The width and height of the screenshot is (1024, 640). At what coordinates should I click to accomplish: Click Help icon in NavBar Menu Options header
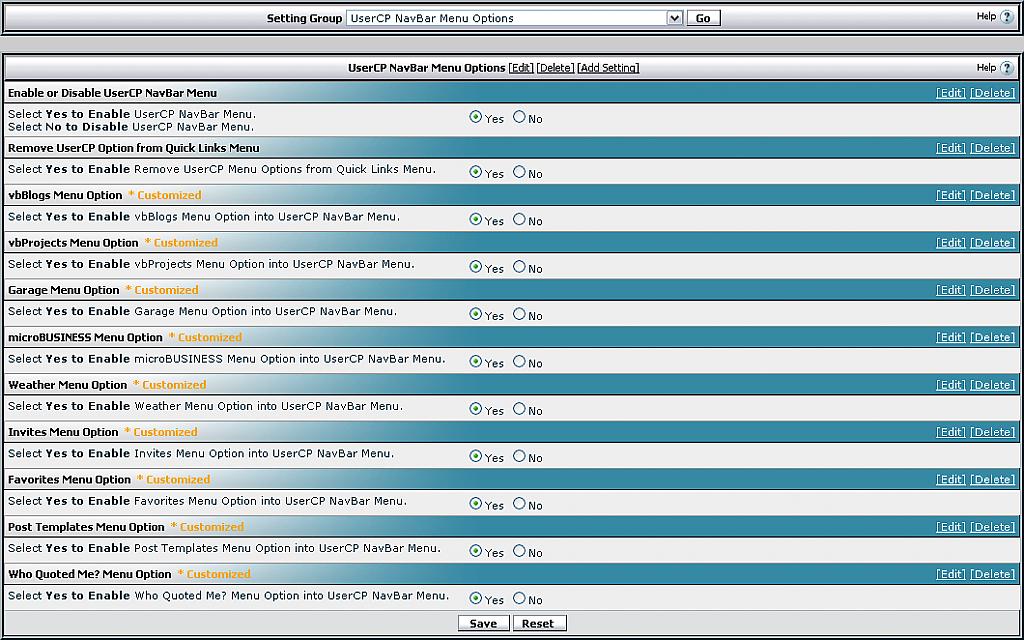[x=1006, y=68]
